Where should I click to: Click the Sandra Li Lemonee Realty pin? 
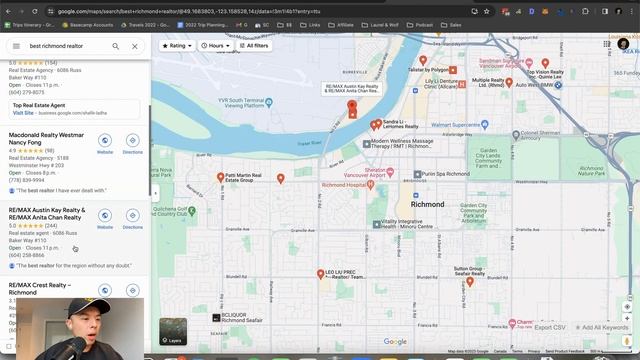click(378, 123)
